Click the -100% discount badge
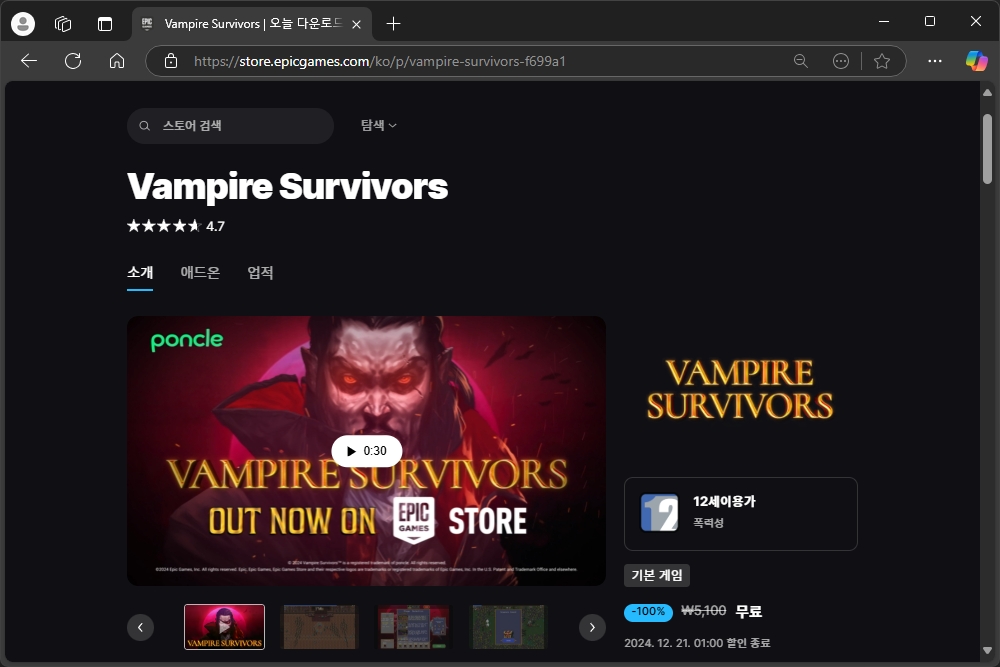The width and height of the screenshot is (1000, 667). point(648,612)
